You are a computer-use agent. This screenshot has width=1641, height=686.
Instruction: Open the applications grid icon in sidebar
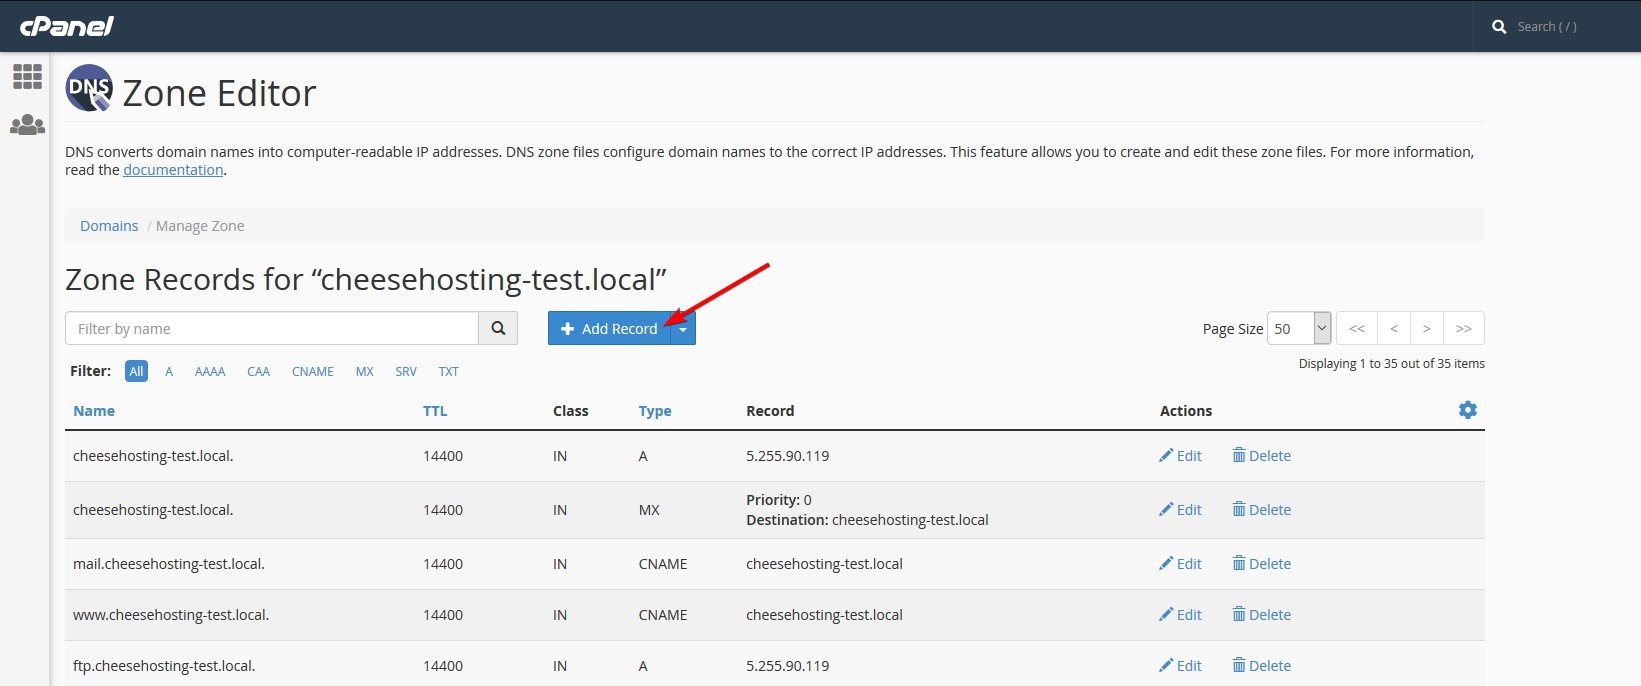click(x=27, y=77)
